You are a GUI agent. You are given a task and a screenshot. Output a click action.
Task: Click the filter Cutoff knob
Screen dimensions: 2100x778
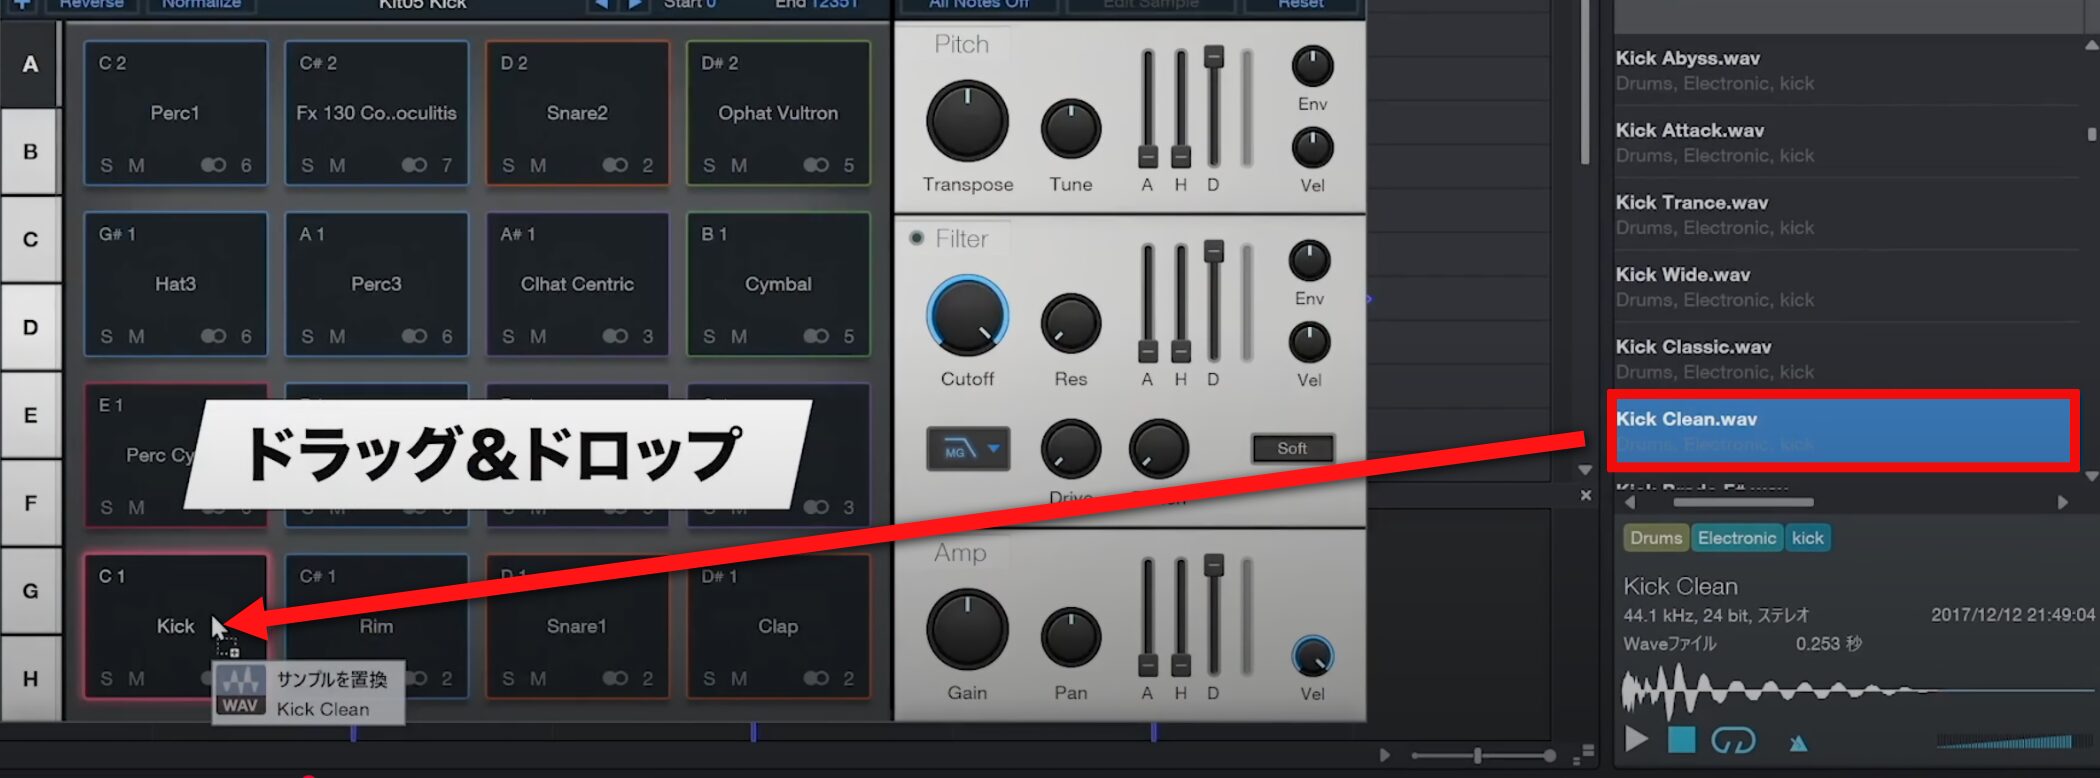pyautogui.click(x=967, y=317)
